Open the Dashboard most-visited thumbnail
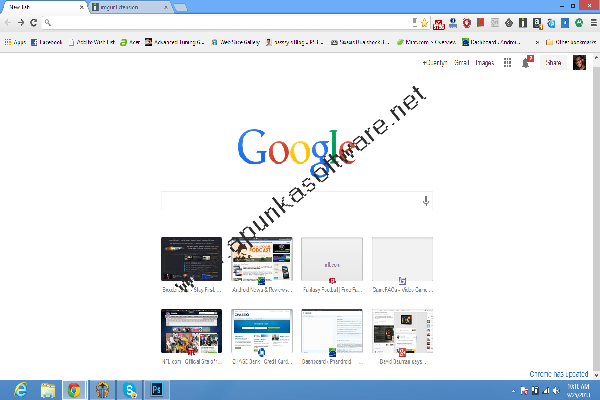Screen dimensions: 600x400 pyautogui.click(x=332, y=331)
